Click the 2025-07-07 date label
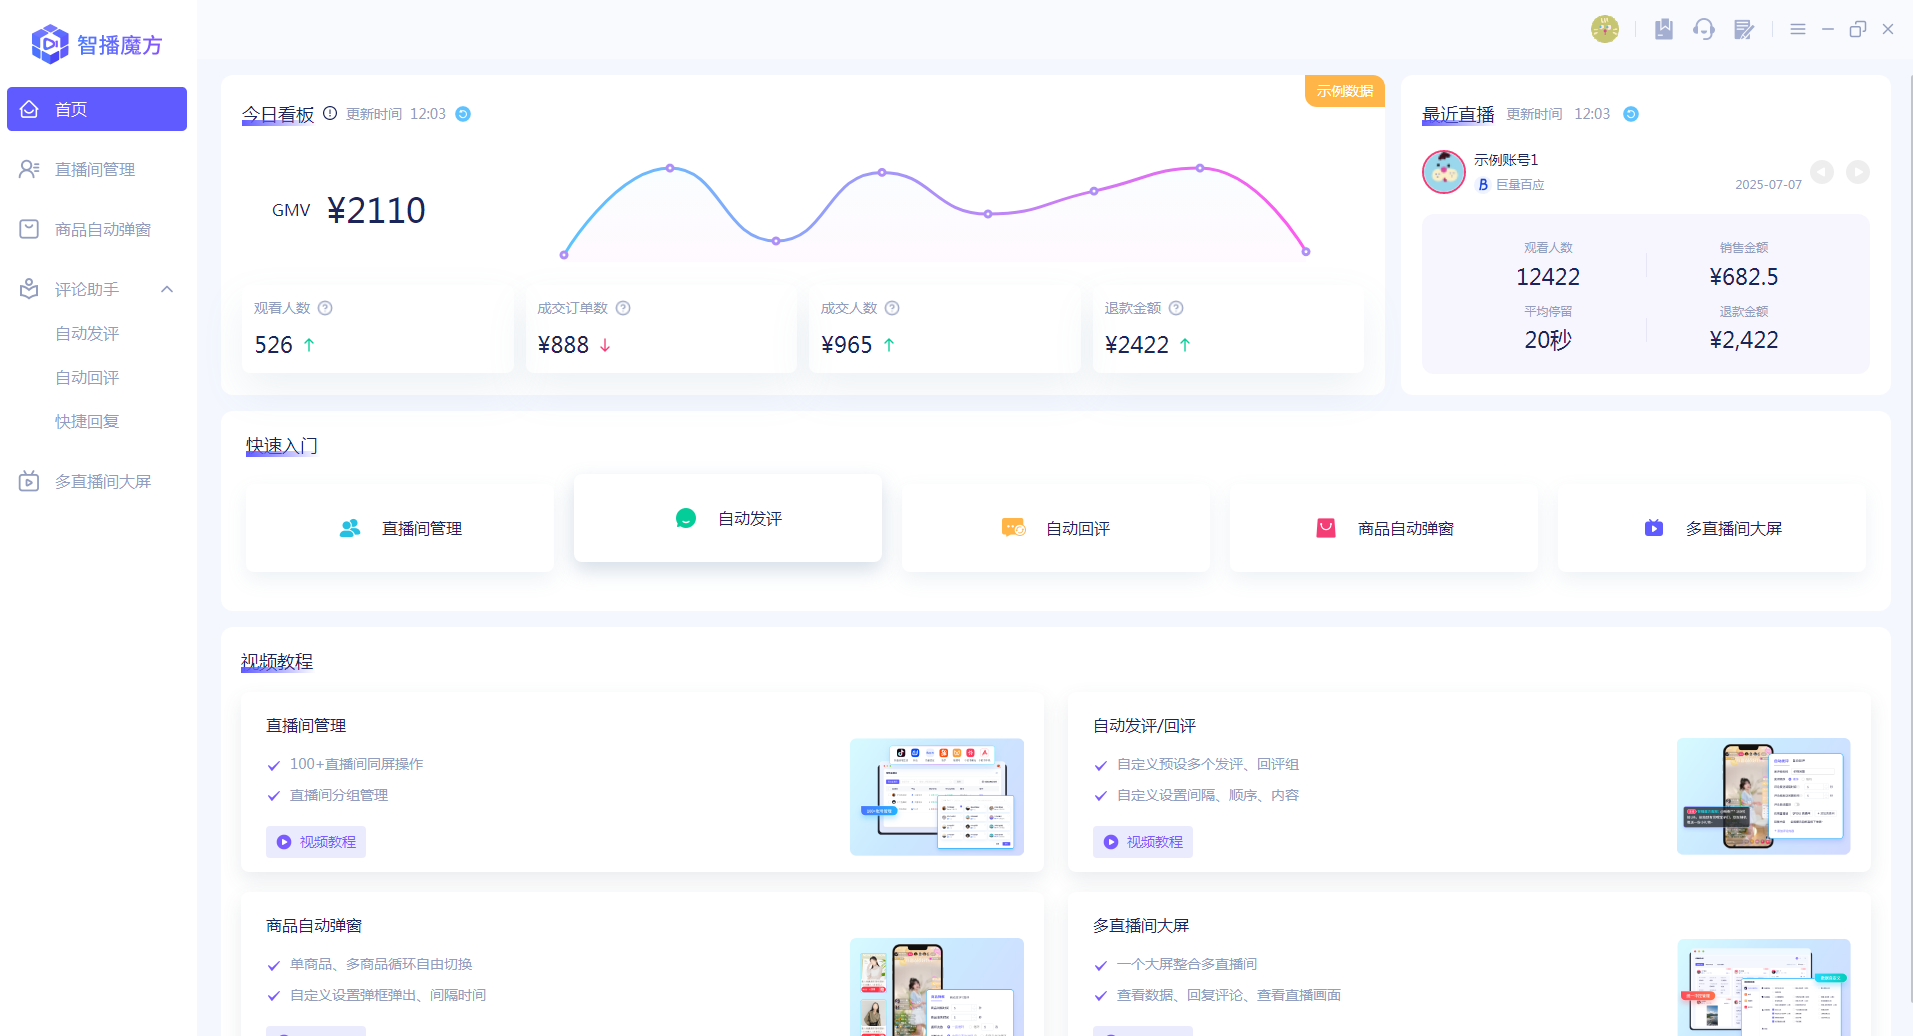This screenshot has height=1036, width=1913. [1768, 185]
